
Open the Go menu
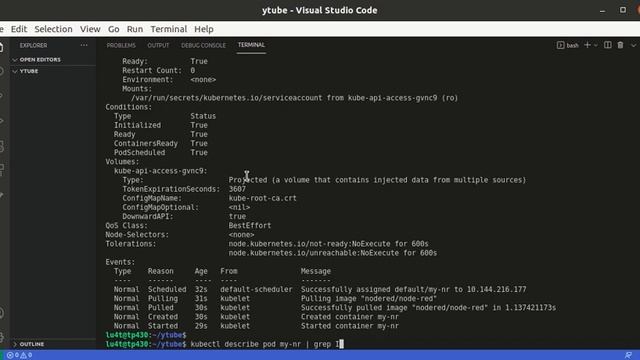(113, 29)
